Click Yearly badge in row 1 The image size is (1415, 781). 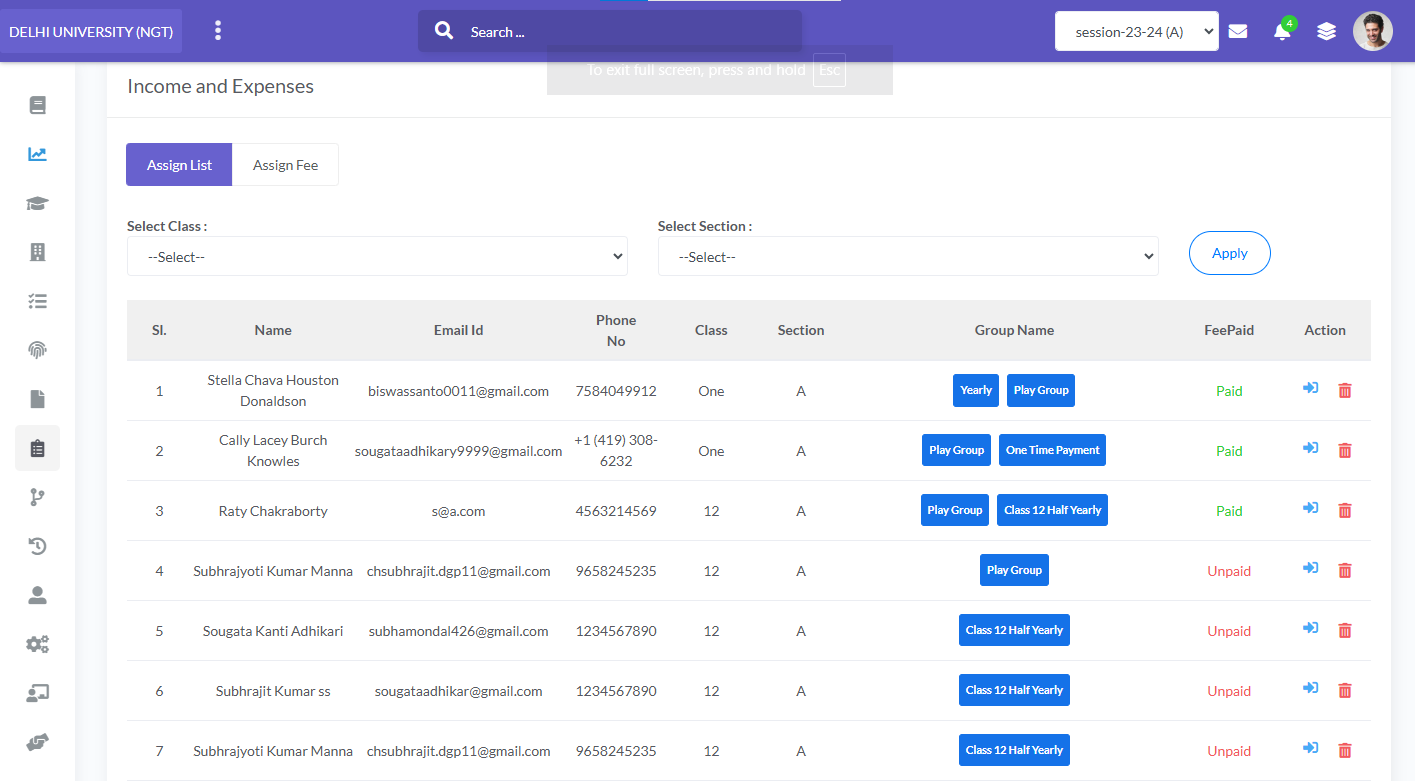pos(976,390)
